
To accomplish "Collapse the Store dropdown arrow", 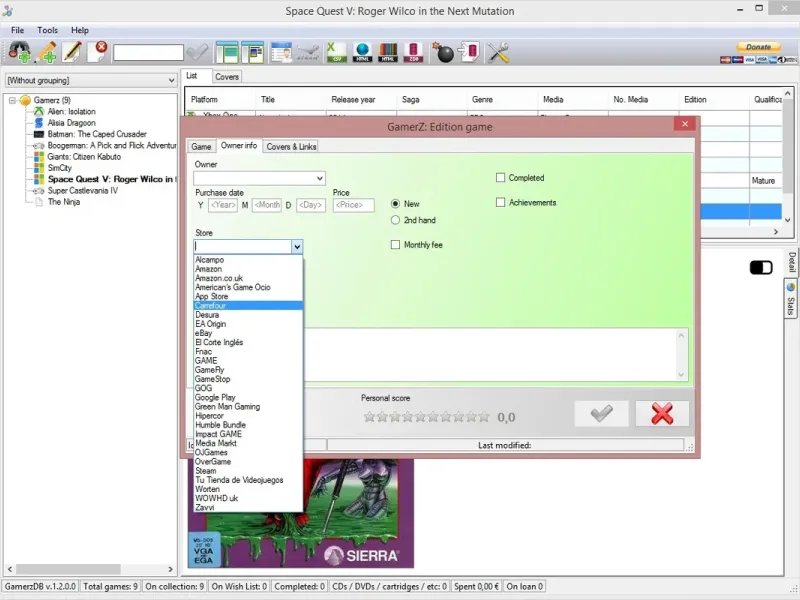I will [297, 247].
